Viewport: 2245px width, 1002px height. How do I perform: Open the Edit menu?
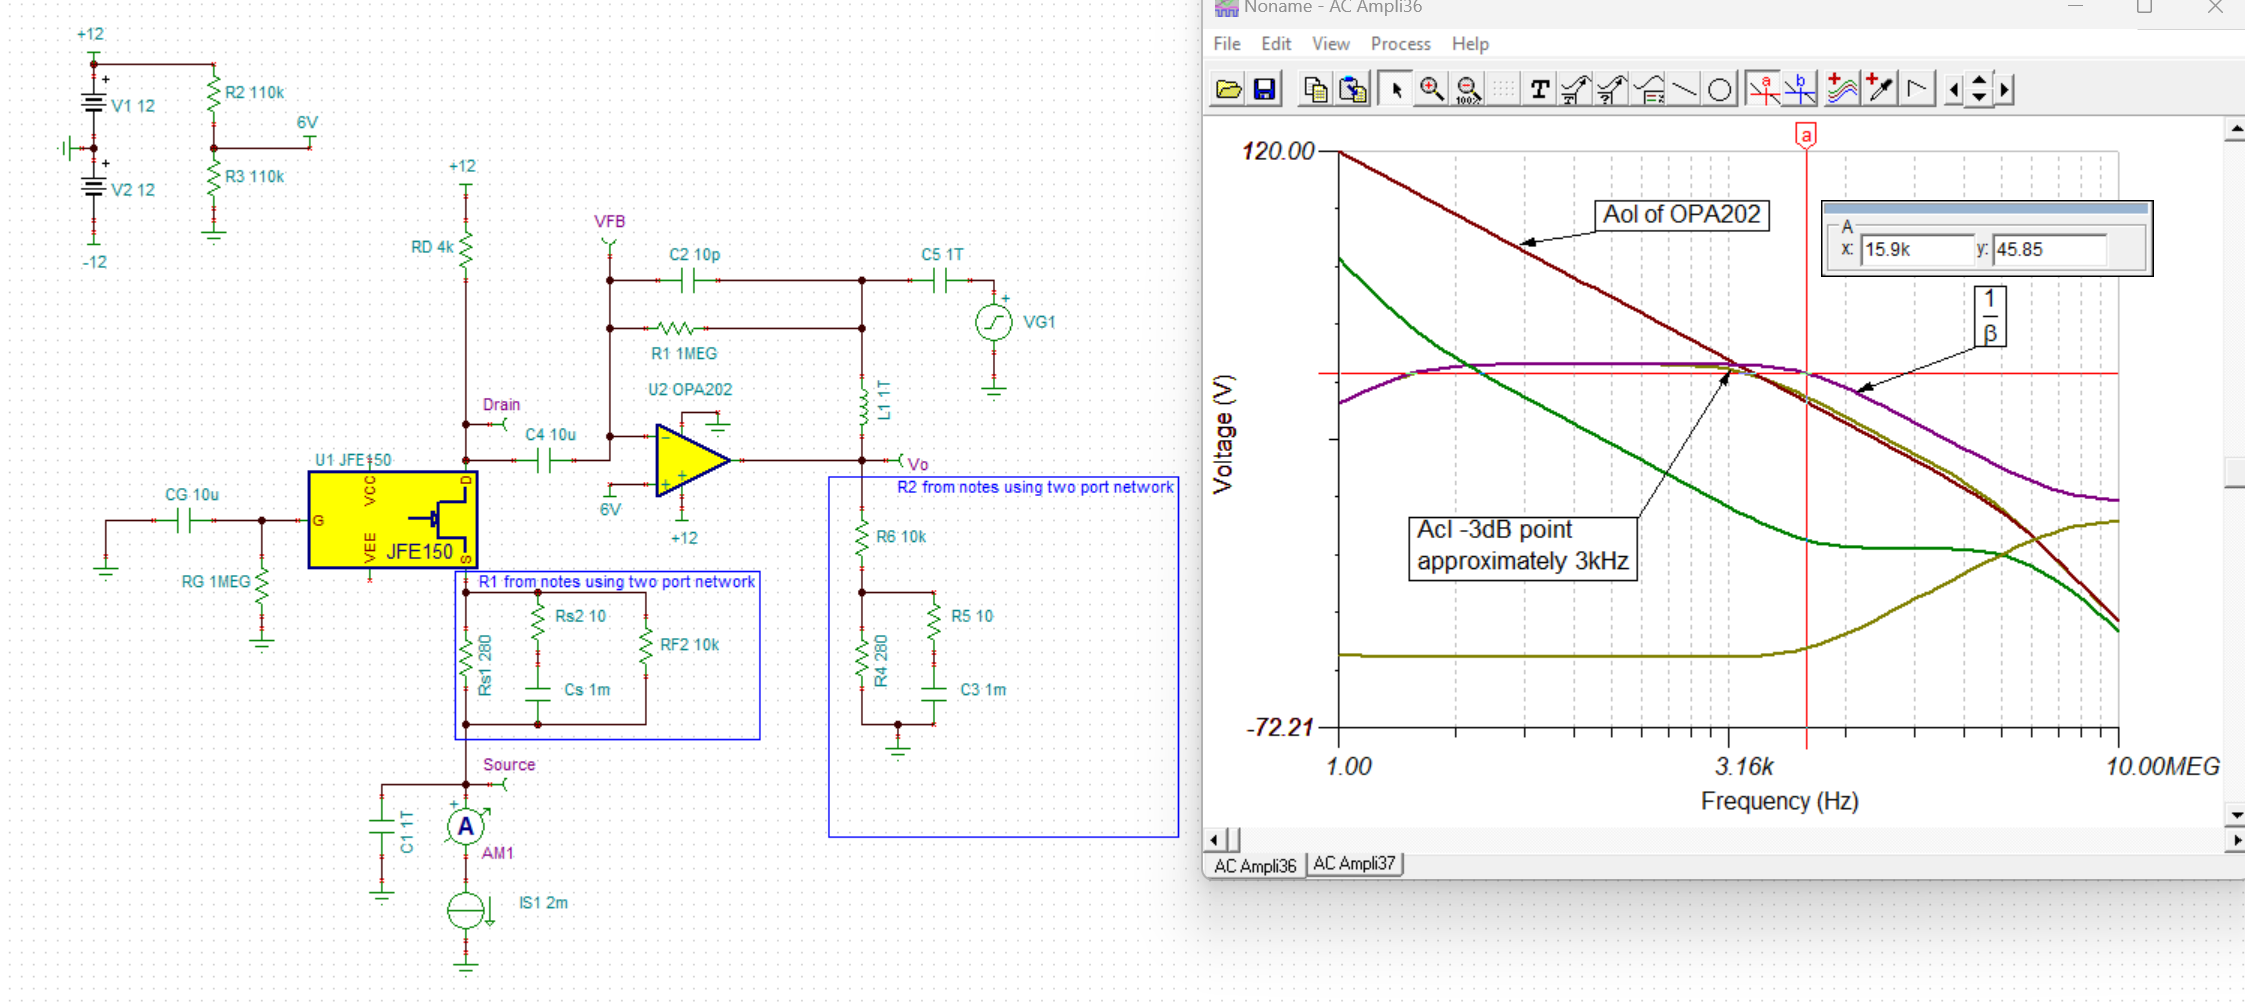(1276, 44)
